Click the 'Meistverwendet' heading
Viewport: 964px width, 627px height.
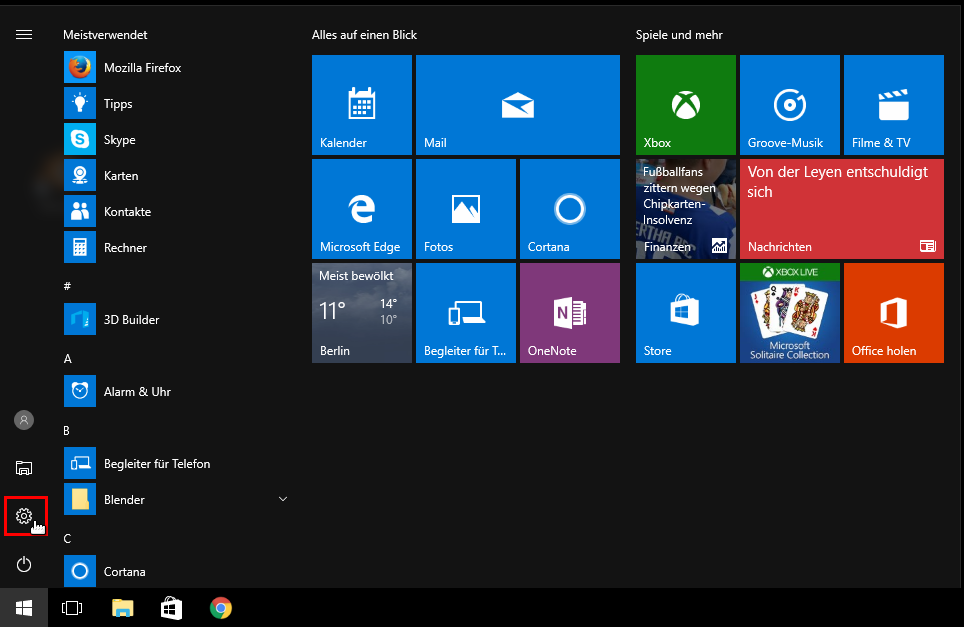coord(105,35)
